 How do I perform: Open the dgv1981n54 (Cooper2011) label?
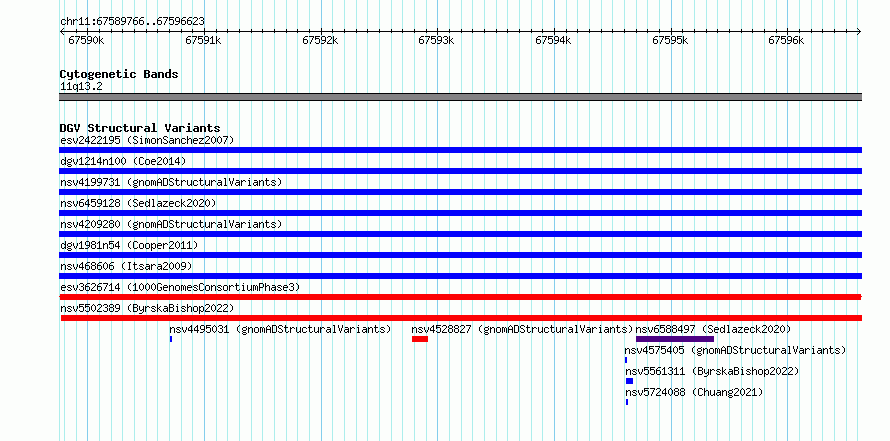tap(129, 245)
